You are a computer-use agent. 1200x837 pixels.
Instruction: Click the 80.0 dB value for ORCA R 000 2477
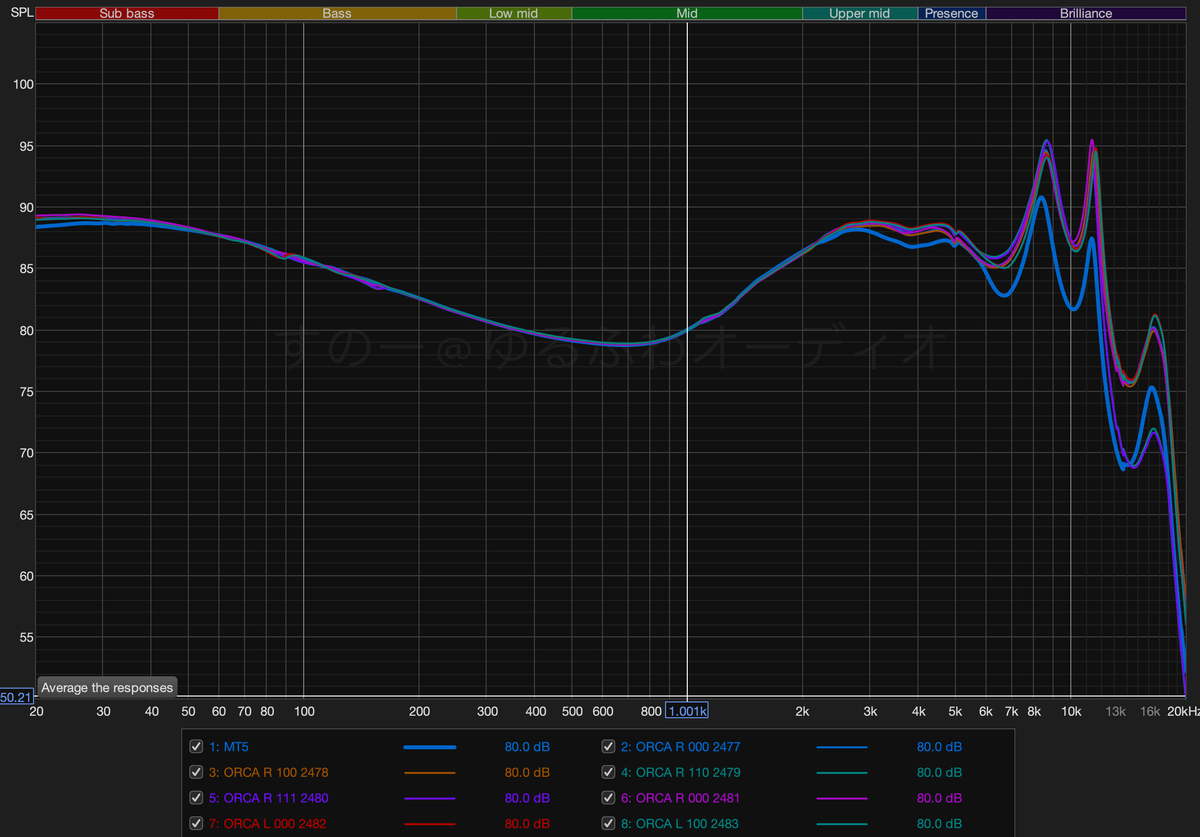tap(939, 747)
